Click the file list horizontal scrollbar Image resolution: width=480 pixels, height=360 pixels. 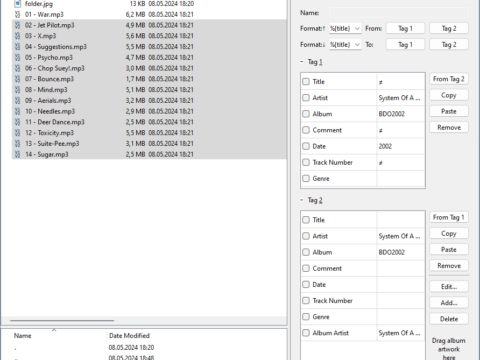62,321
